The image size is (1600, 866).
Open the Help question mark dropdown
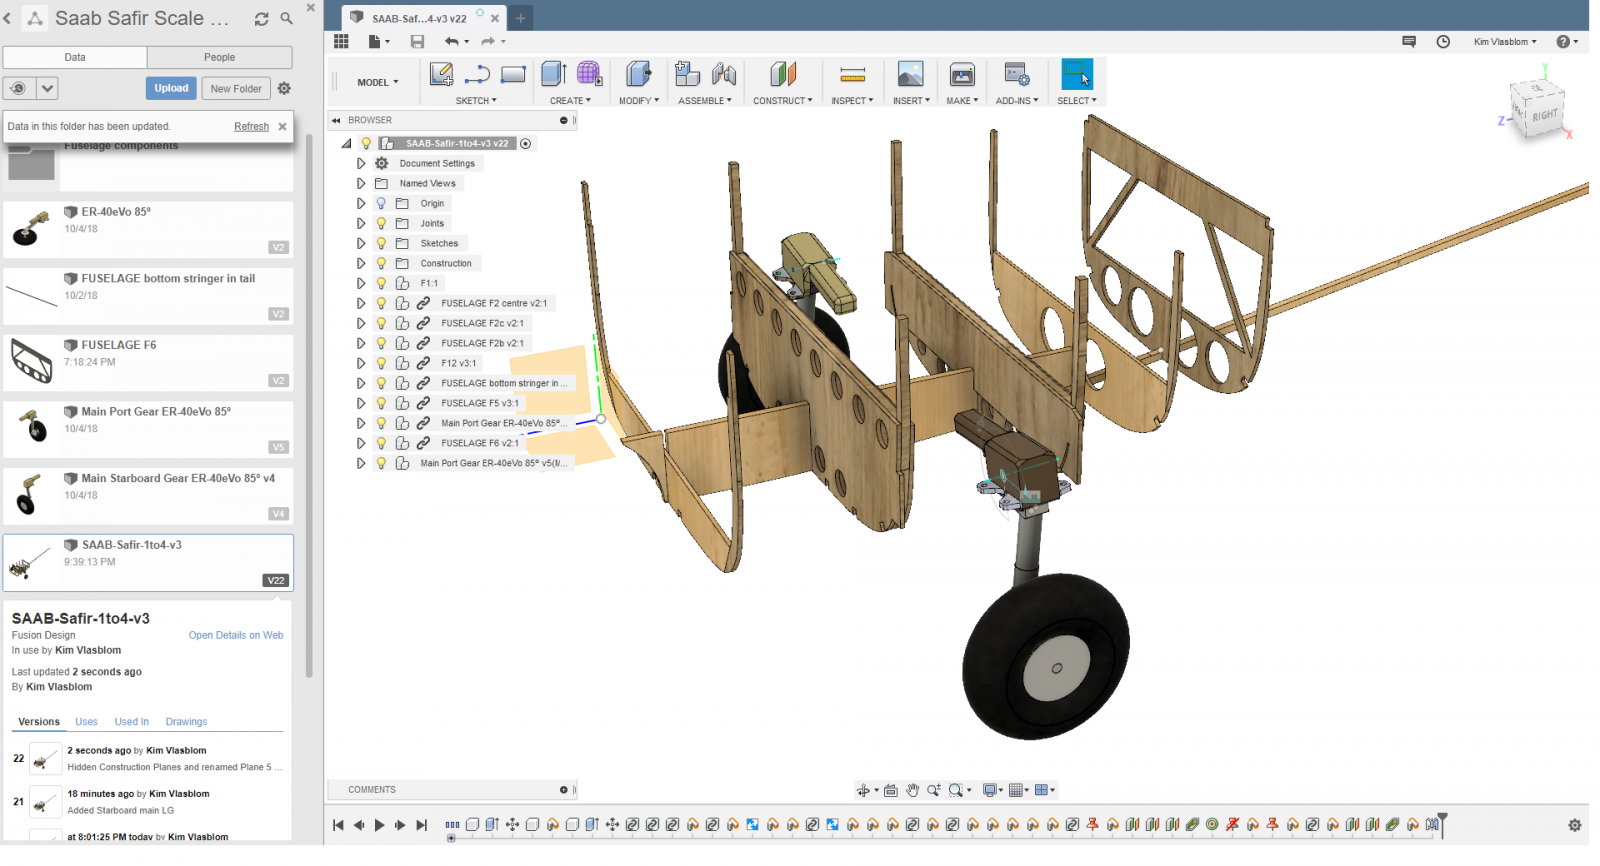click(x=1567, y=41)
